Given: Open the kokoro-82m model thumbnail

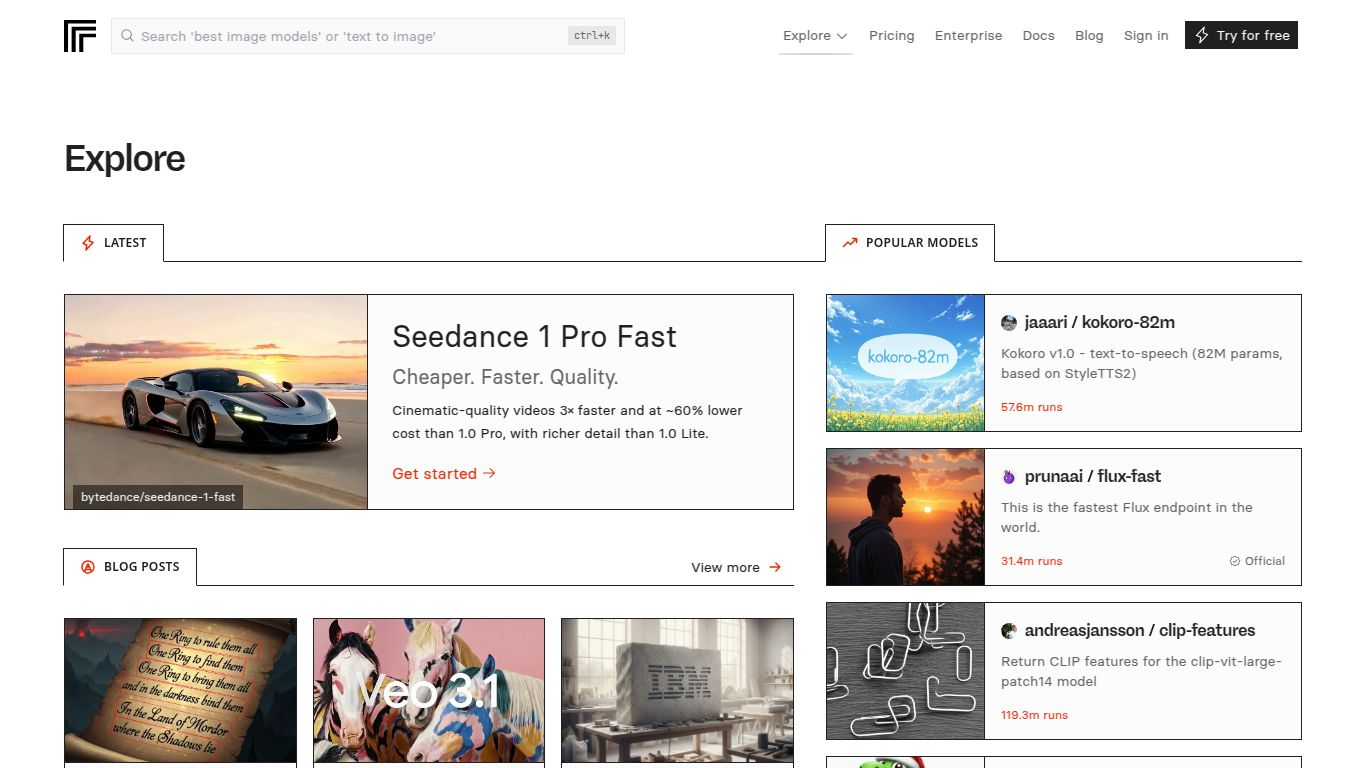Looking at the screenshot, I should tap(906, 363).
